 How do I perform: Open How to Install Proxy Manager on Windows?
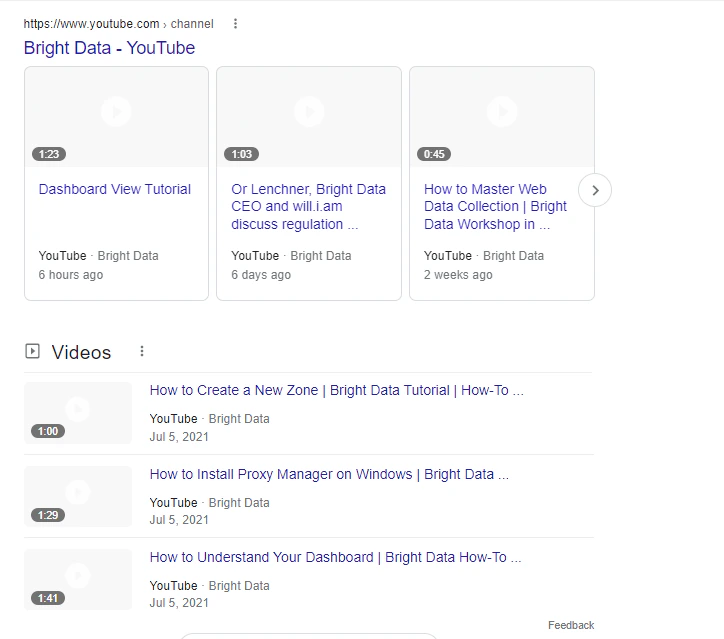(329, 475)
